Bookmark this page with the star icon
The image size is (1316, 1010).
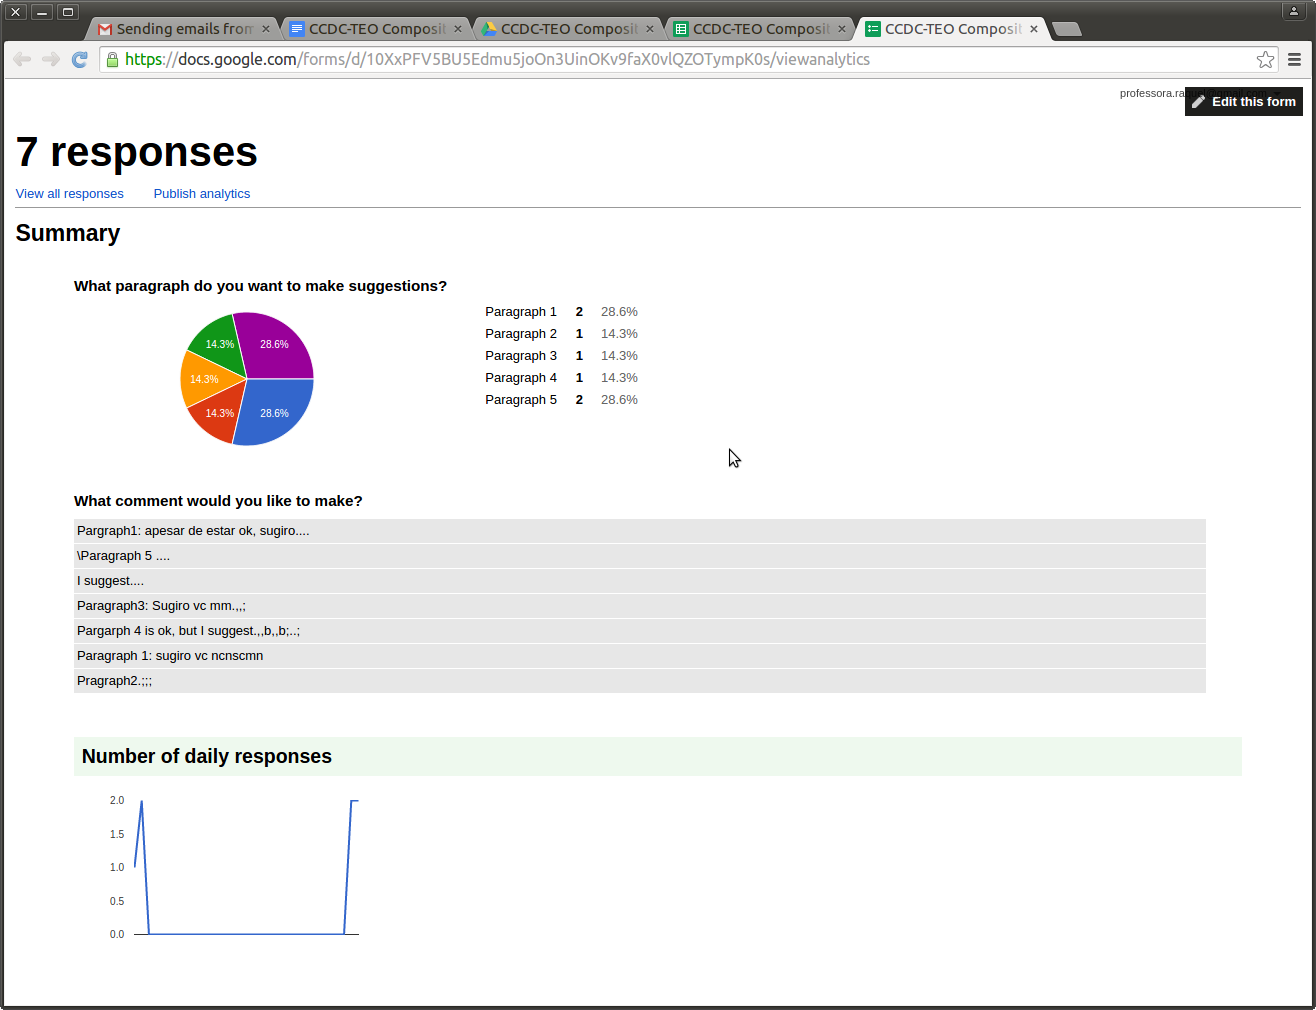(x=1265, y=60)
